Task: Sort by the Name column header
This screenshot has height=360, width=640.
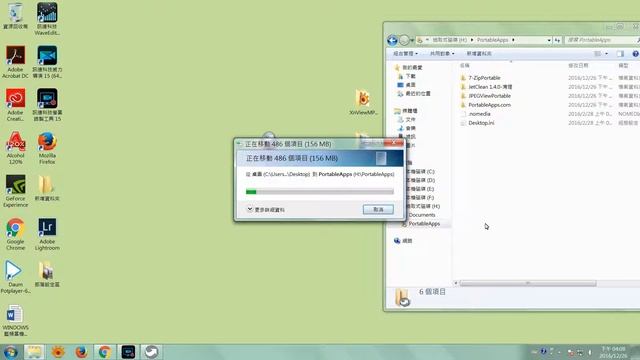Action: 464,66
